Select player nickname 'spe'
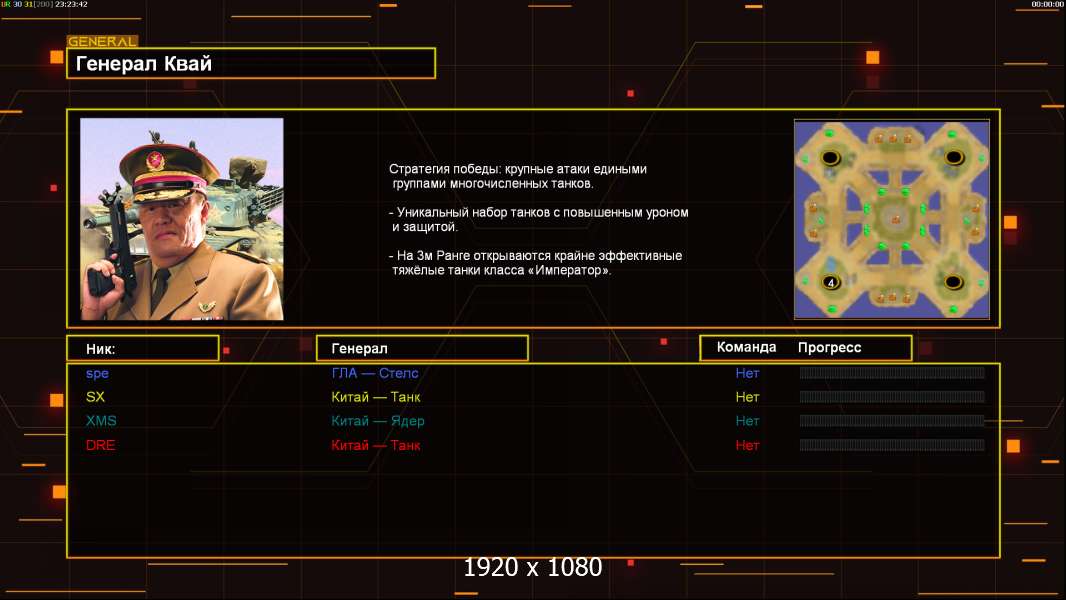1066x600 pixels. [x=97, y=373]
